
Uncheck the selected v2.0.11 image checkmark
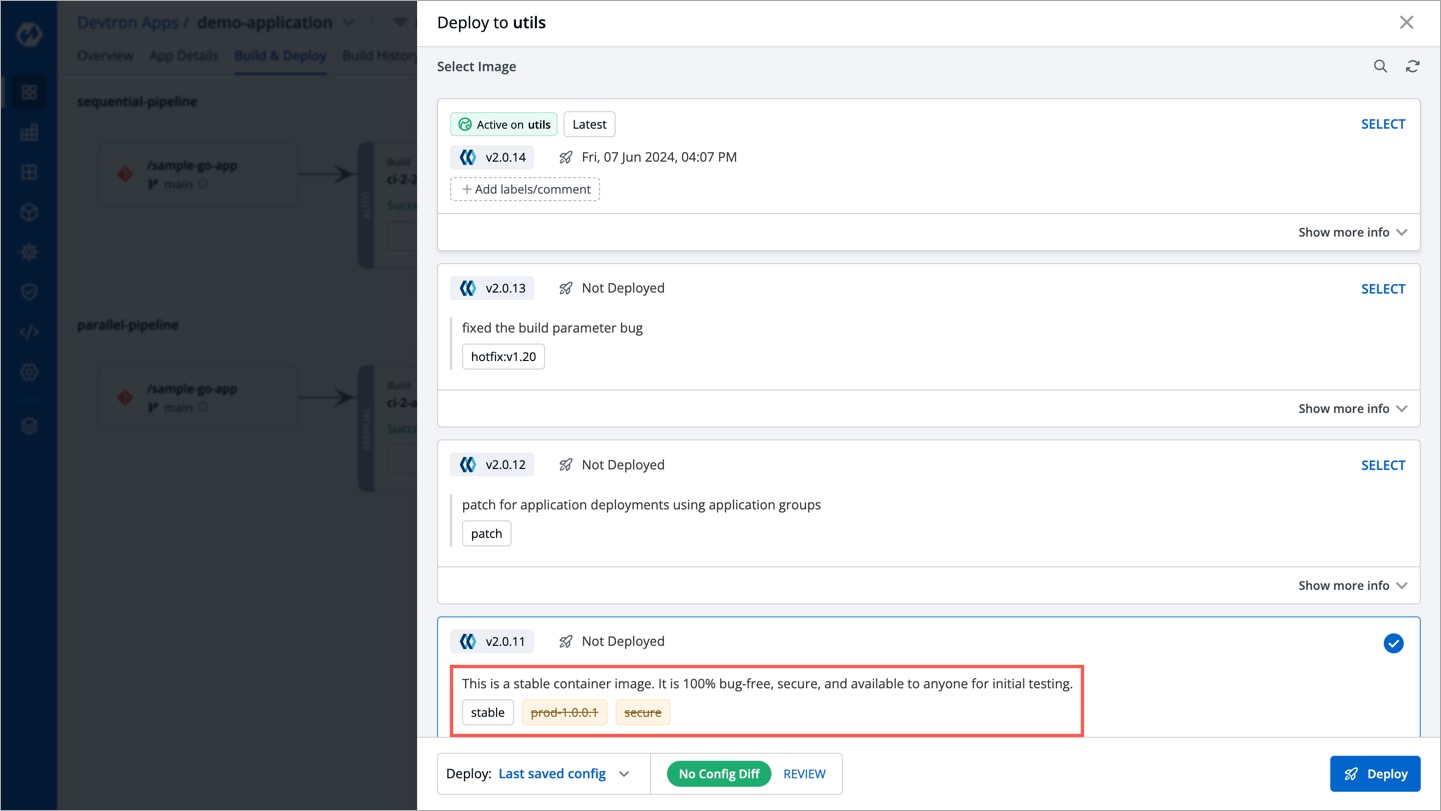[1393, 643]
